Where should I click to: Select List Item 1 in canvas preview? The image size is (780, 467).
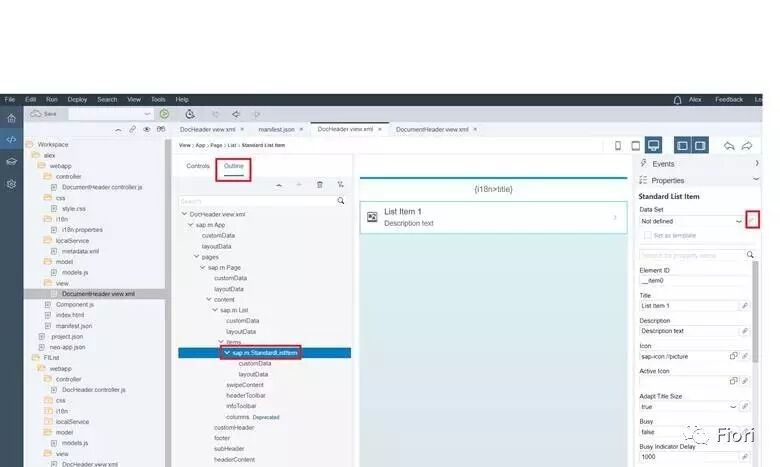click(x=493, y=217)
